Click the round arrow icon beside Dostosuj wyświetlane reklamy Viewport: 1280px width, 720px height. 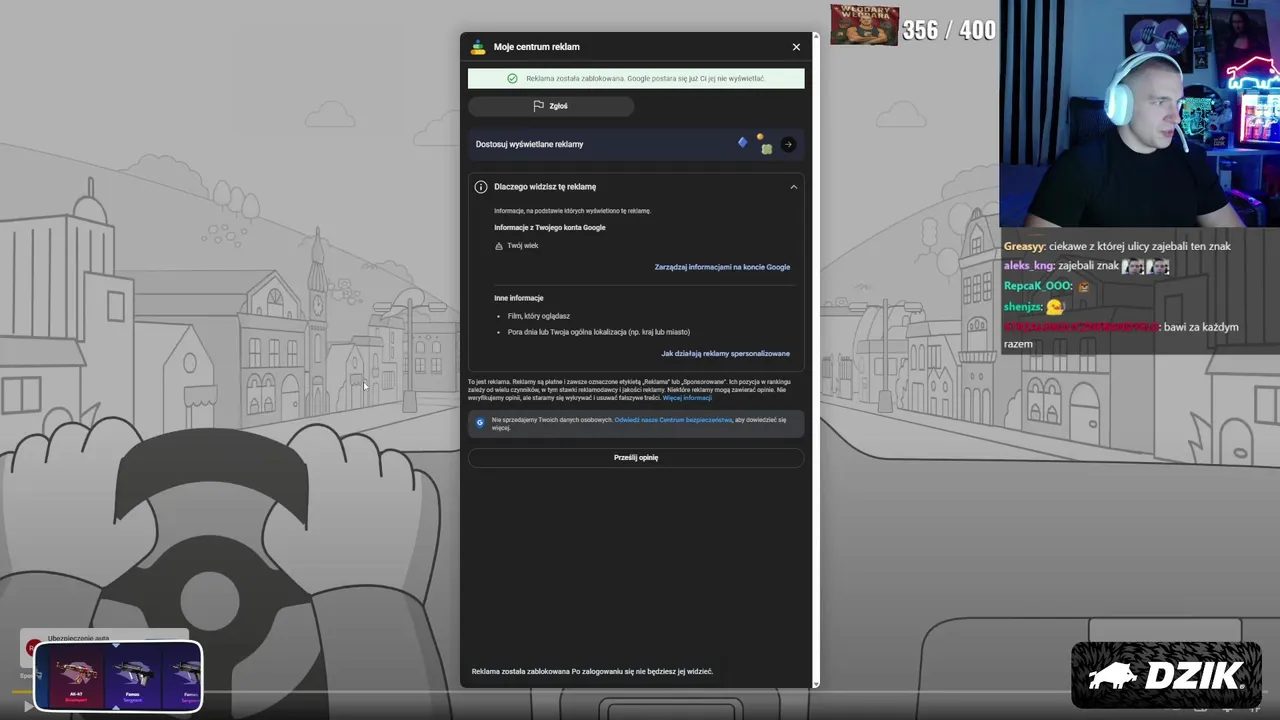(788, 144)
